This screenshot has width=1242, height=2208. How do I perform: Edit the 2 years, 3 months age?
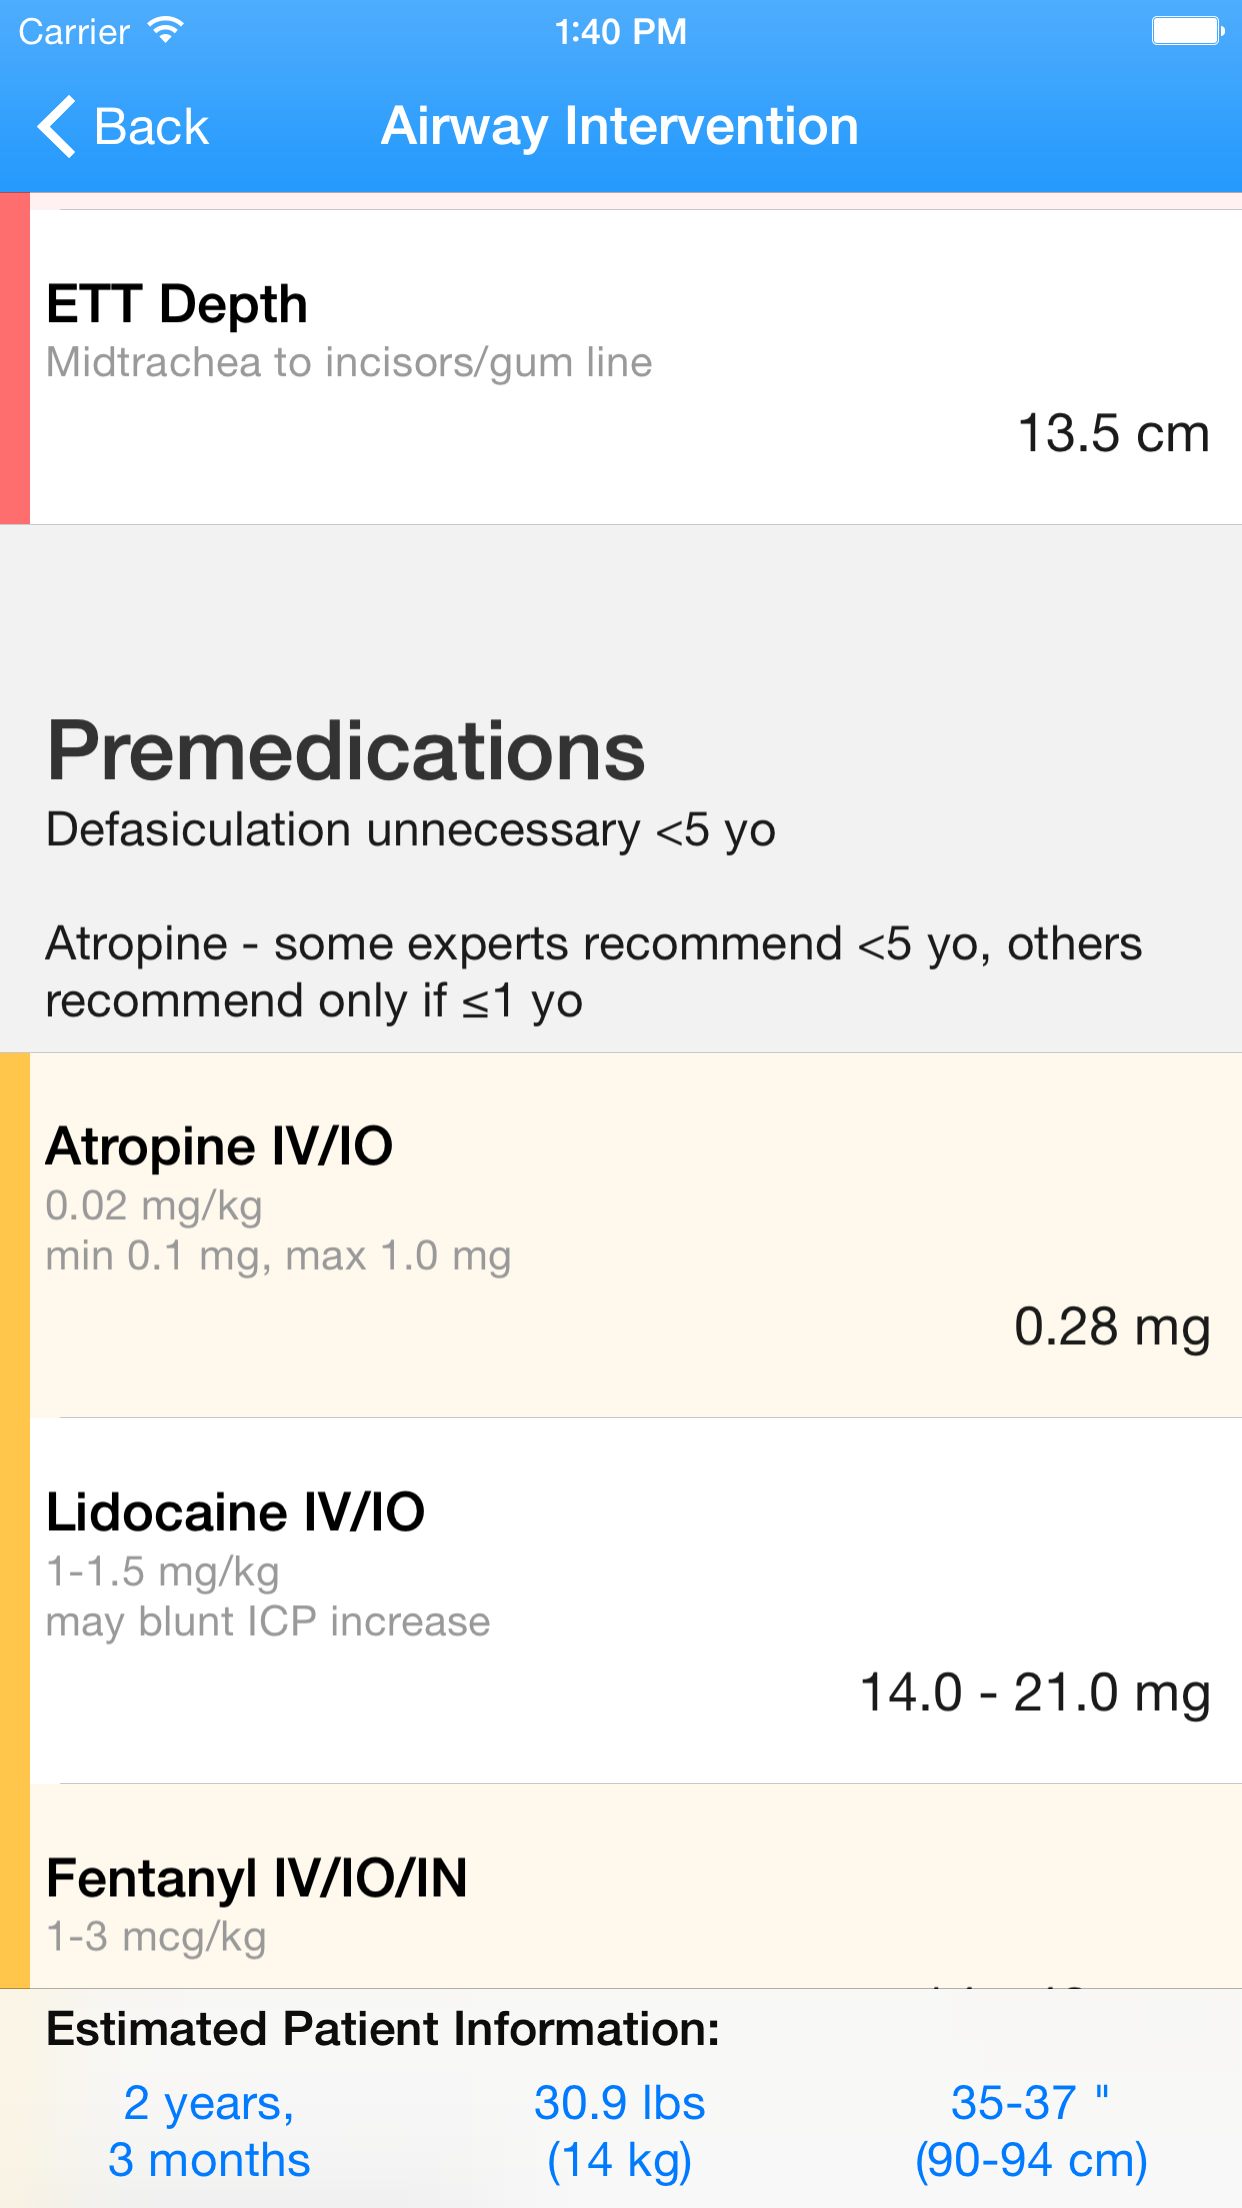(209, 2131)
